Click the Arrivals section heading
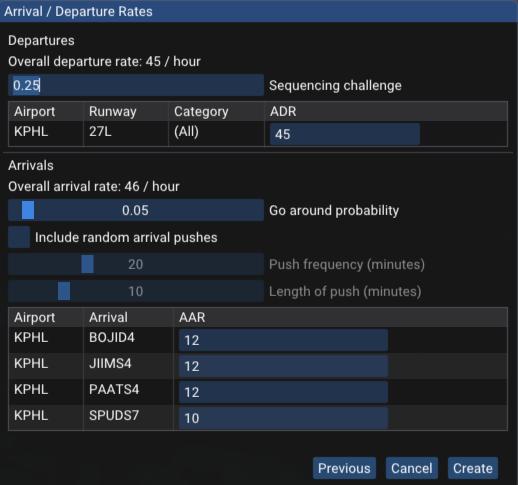Screen dimensions: 518x485 pos(31,166)
